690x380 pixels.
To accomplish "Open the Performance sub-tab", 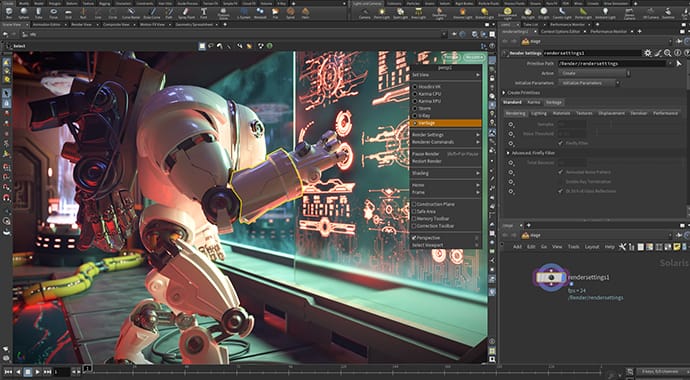I will [x=665, y=113].
